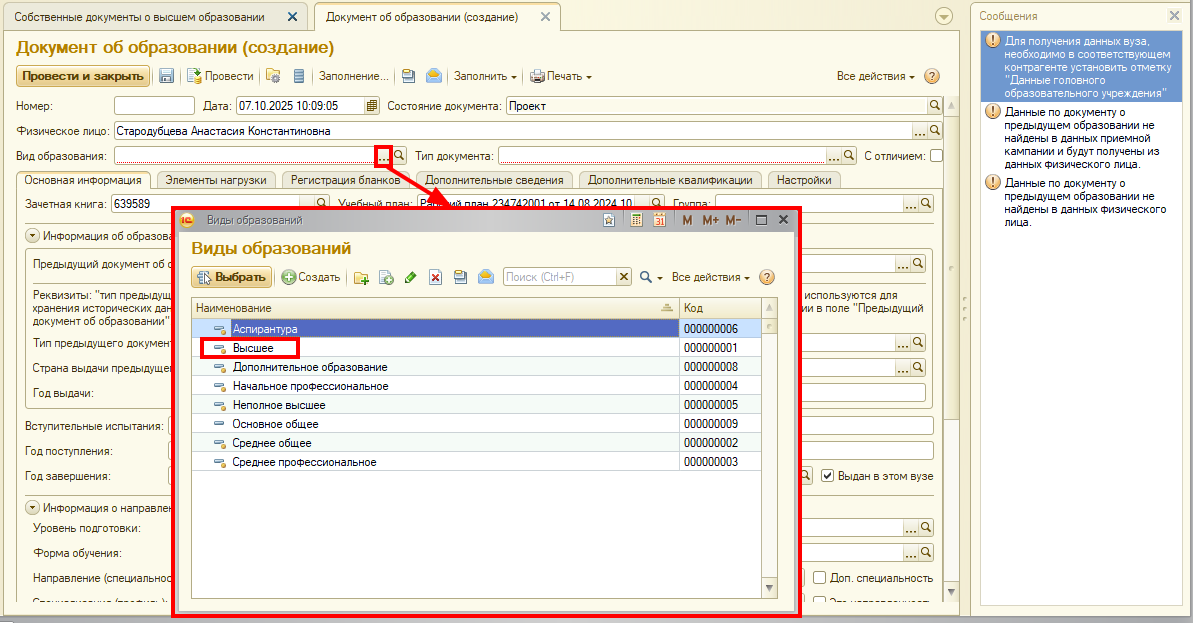Add to favorites with the star icon
This screenshot has width=1193, height=623.
coord(609,220)
